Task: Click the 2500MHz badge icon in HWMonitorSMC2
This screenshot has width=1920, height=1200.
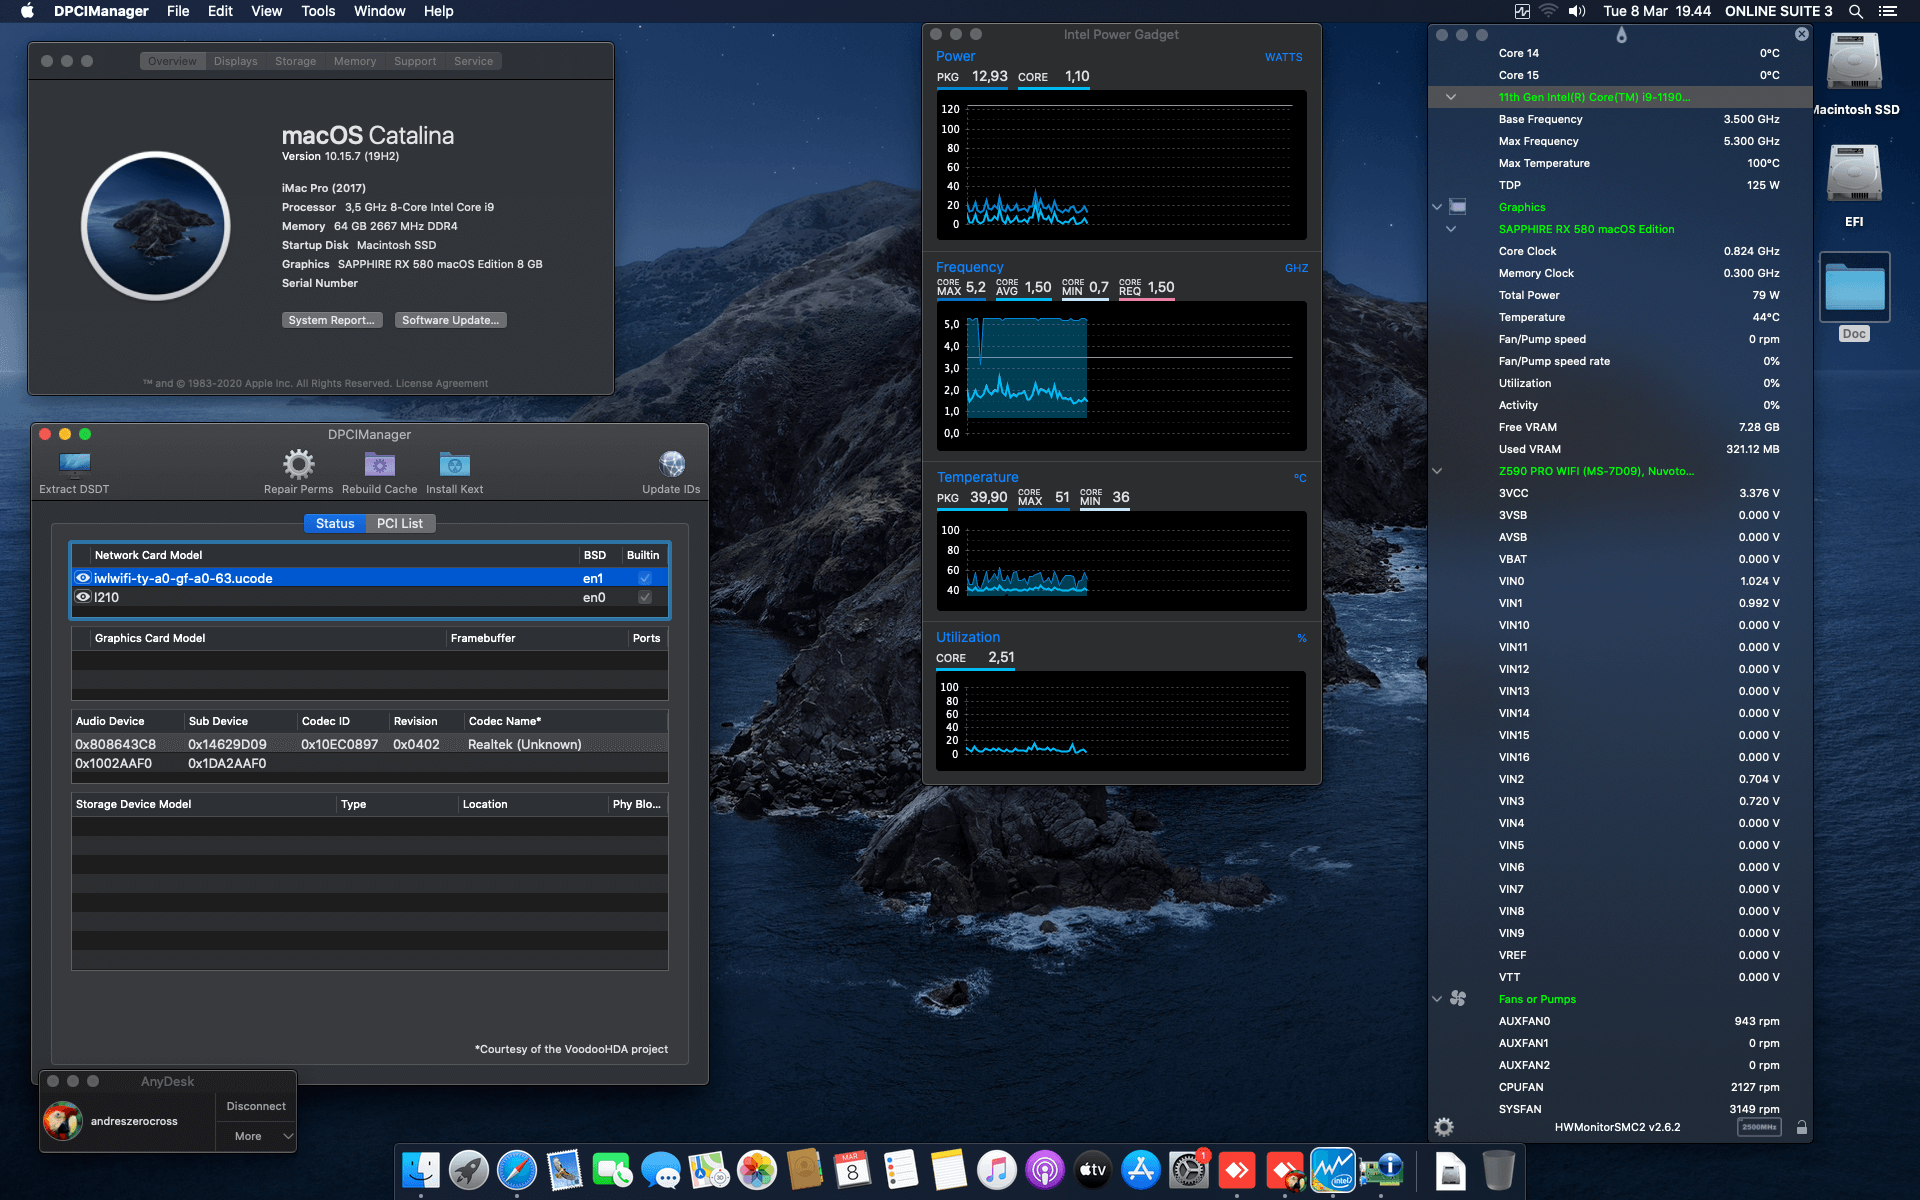Action: 1759,1127
